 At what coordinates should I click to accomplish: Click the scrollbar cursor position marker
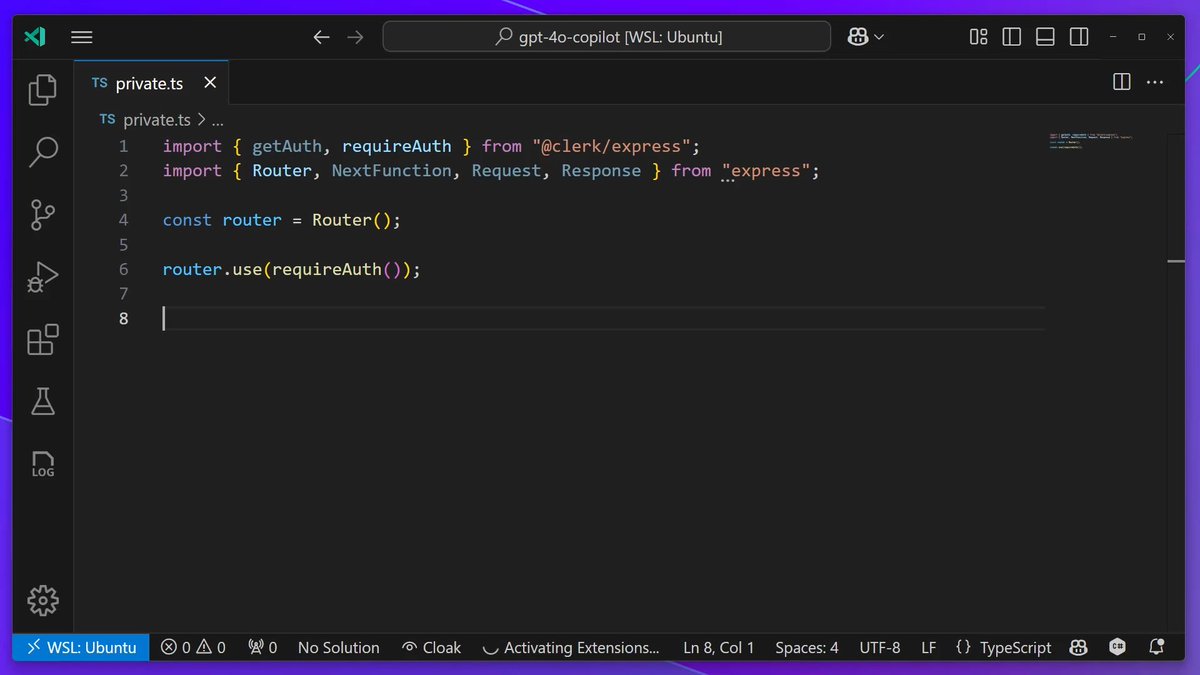[1176, 262]
